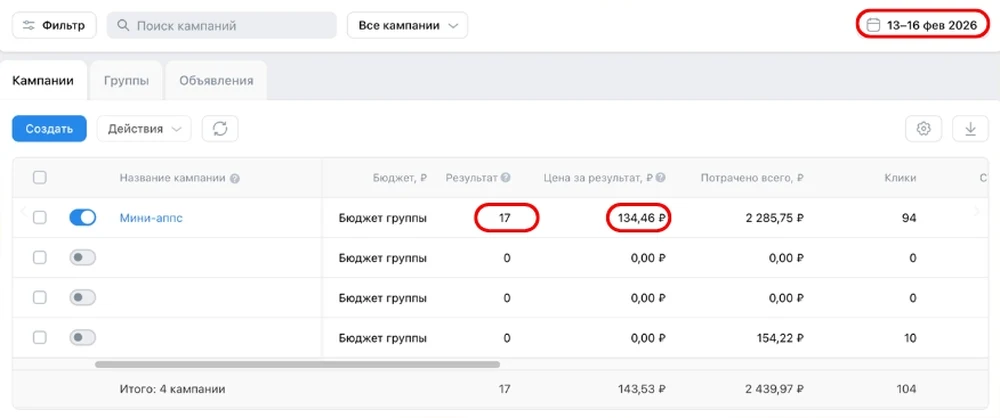Click the horizontal scrollbar under the table

(x=297, y=364)
